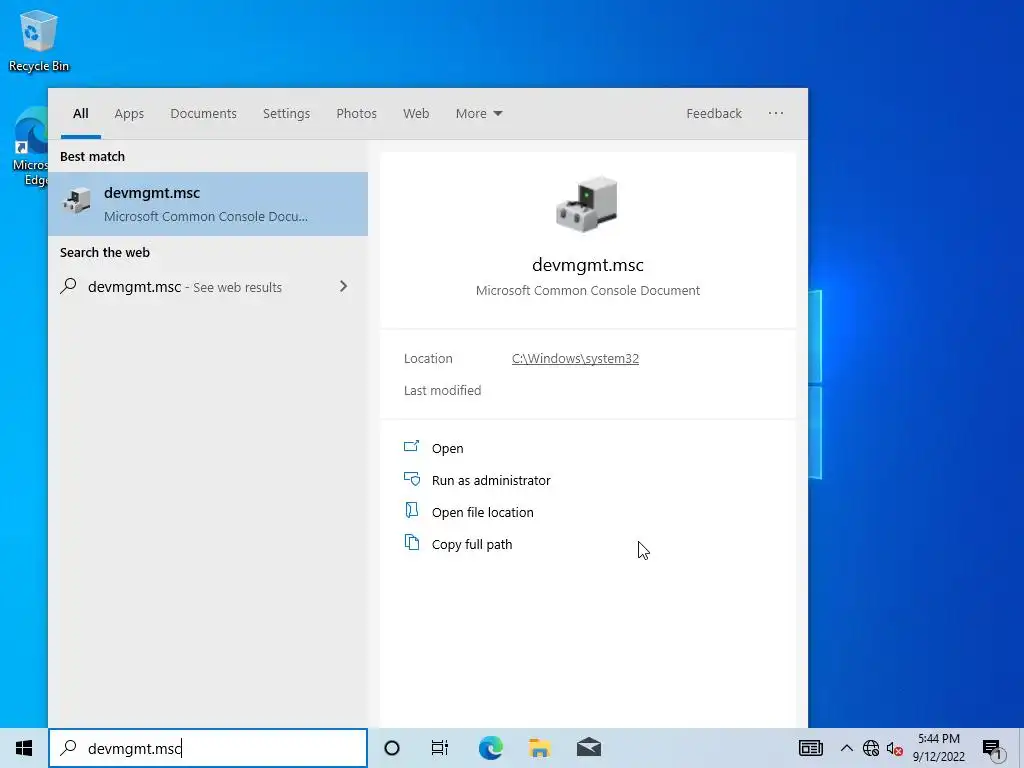
Task: Choose Run as administrator
Action: tap(491, 481)
